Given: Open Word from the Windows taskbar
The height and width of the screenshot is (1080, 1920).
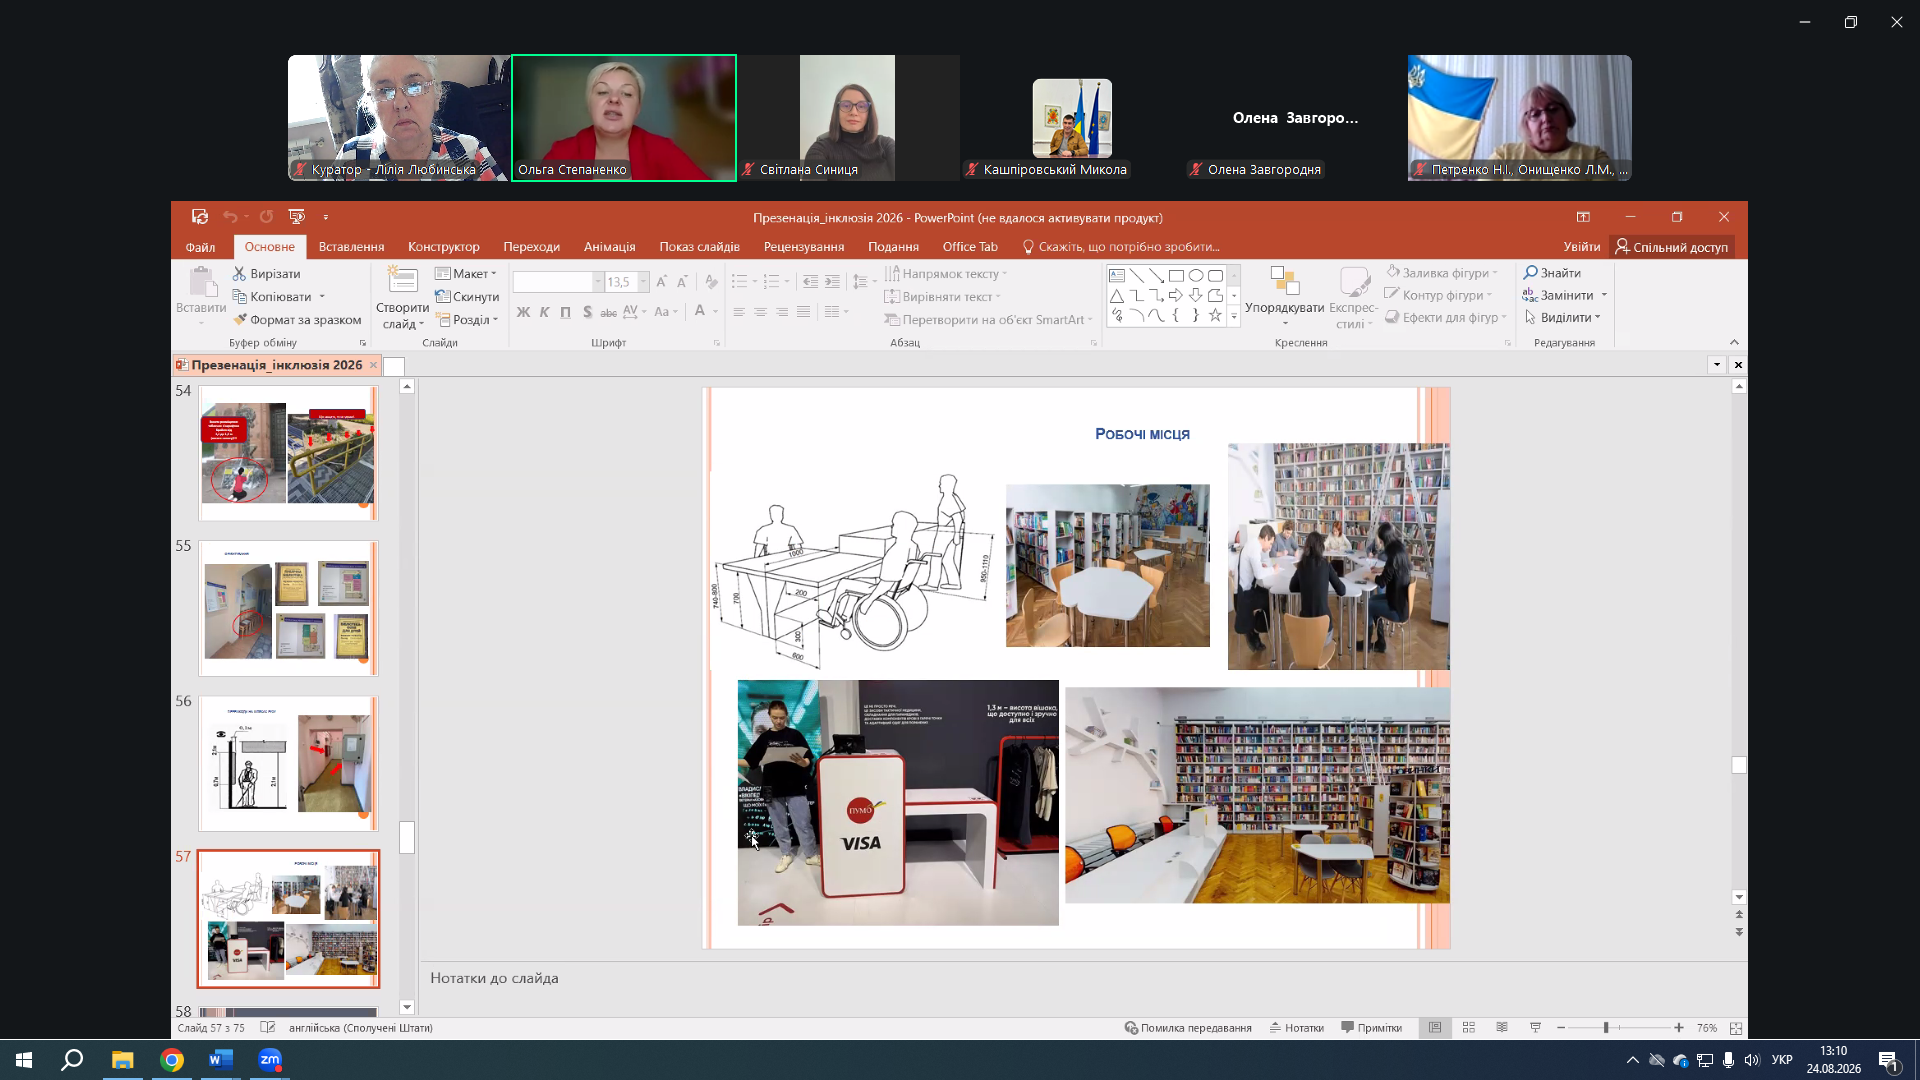Looking at the screenshot, I should point(221,1060).
